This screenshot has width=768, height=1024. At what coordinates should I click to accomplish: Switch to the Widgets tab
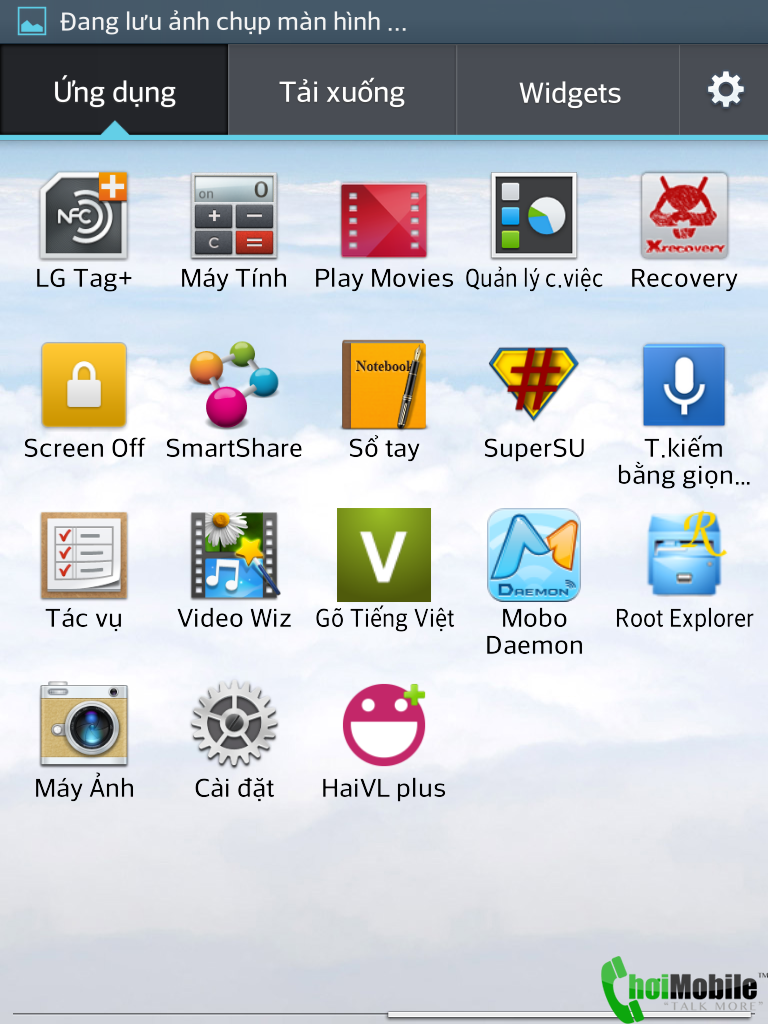pyautogui.click(x=569, y=90)
